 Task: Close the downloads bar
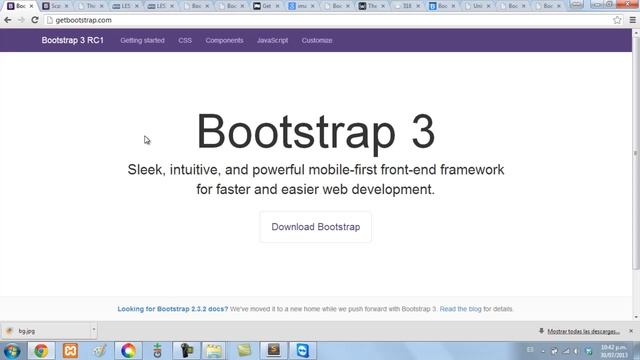click(631, 331)
